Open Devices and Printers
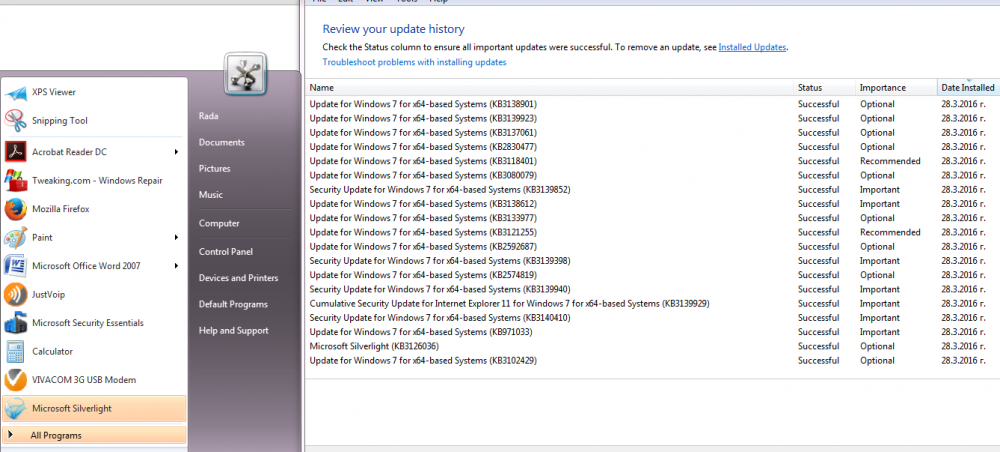1000x452 pixels. [238, 278]
